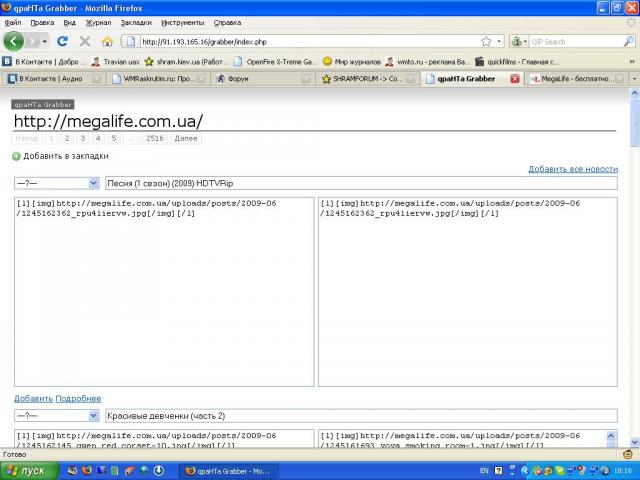The height and width of the screenshot is (480, 640).
Task: Switch to the MegaLife tab
Action: point(576,79)
